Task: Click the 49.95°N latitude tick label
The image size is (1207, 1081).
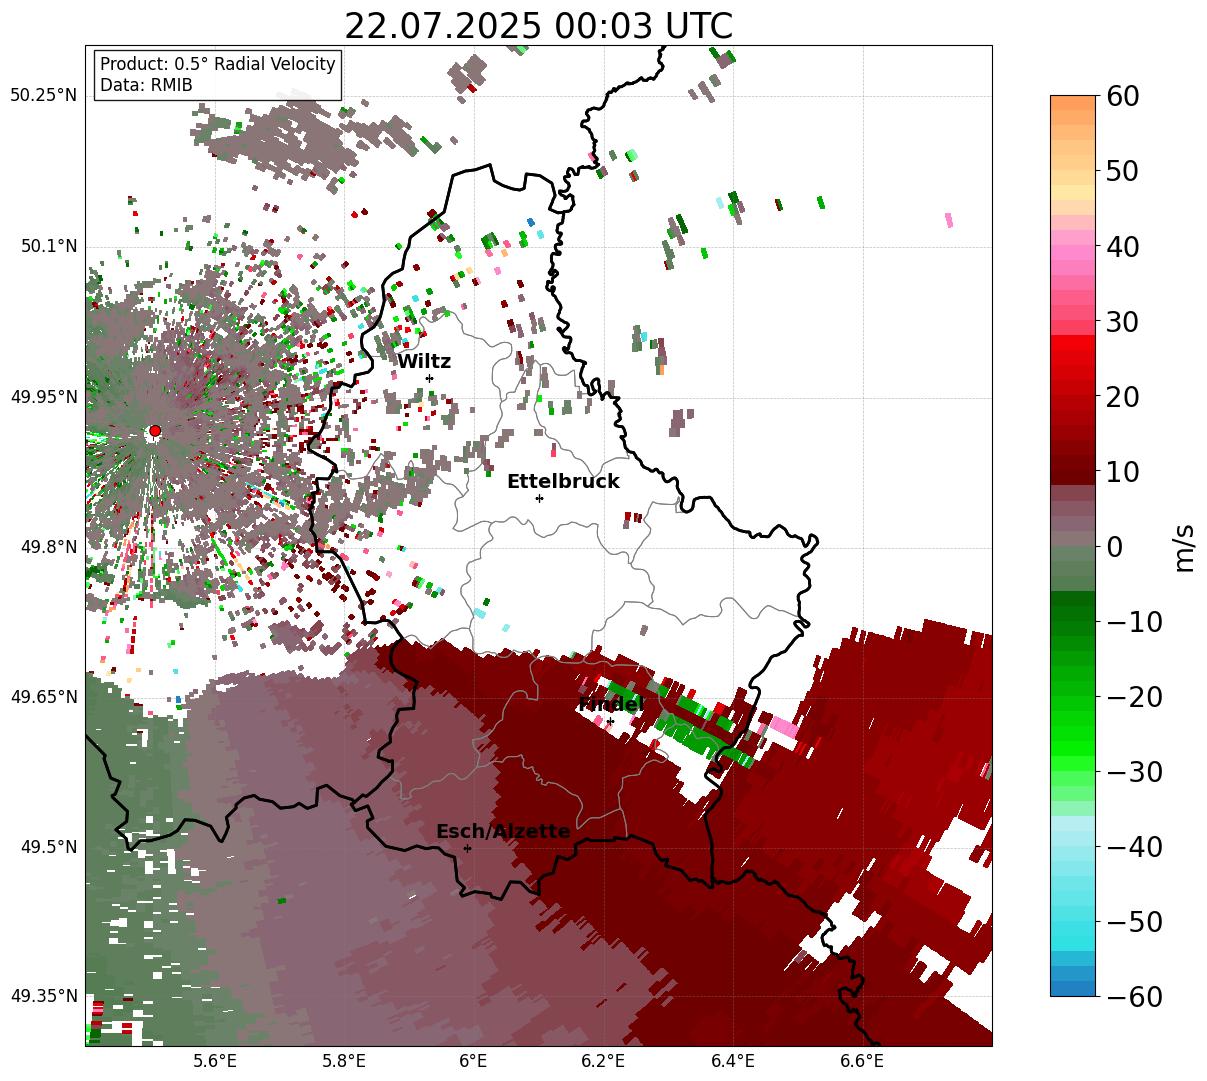Action: pyautogui.click(x=43, y=397)
